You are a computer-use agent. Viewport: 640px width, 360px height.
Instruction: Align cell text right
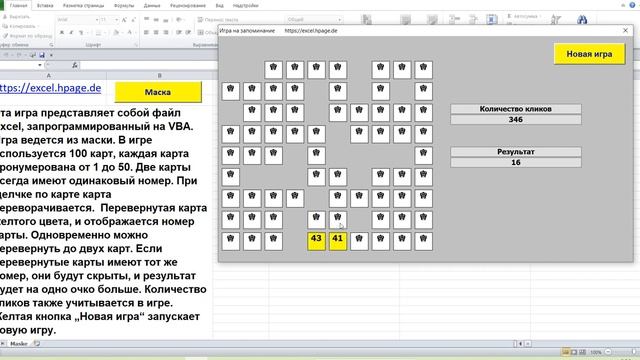(165, 32)
